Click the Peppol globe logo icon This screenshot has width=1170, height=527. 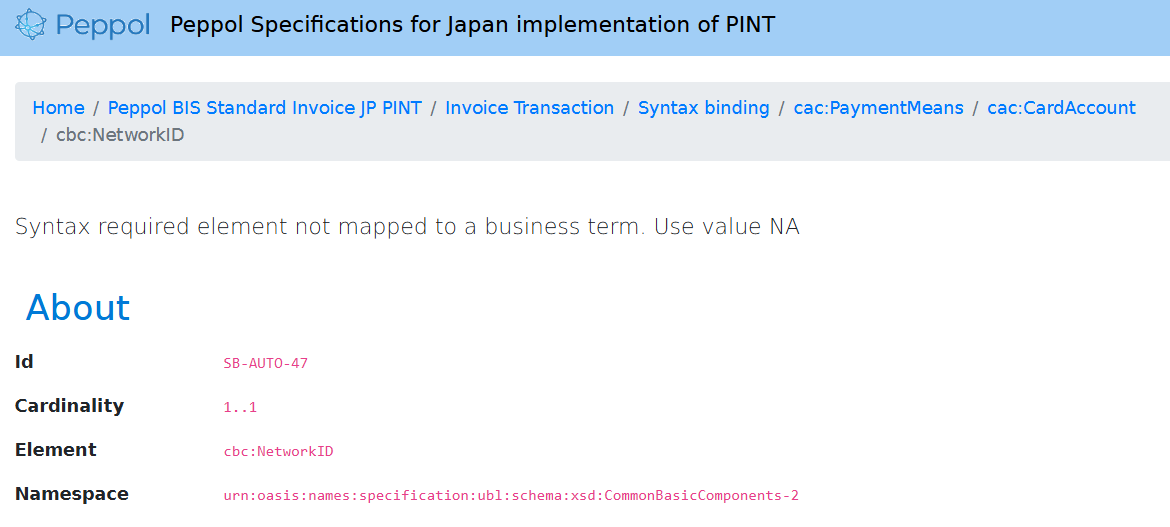31,25
